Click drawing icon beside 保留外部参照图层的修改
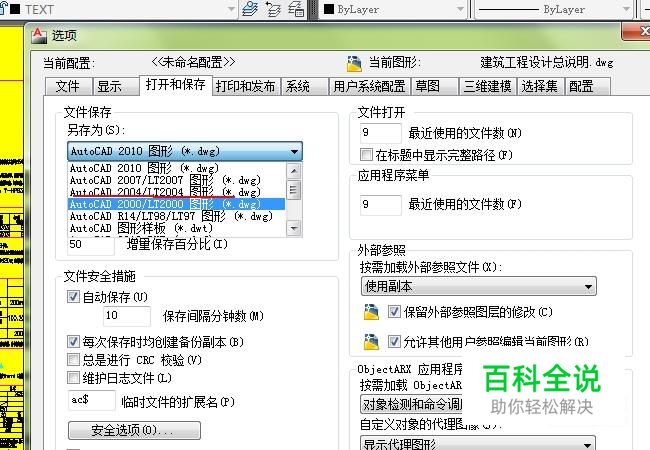Image resolution: width=650 pixels, height=450 pixels. [x=371, y=312]
